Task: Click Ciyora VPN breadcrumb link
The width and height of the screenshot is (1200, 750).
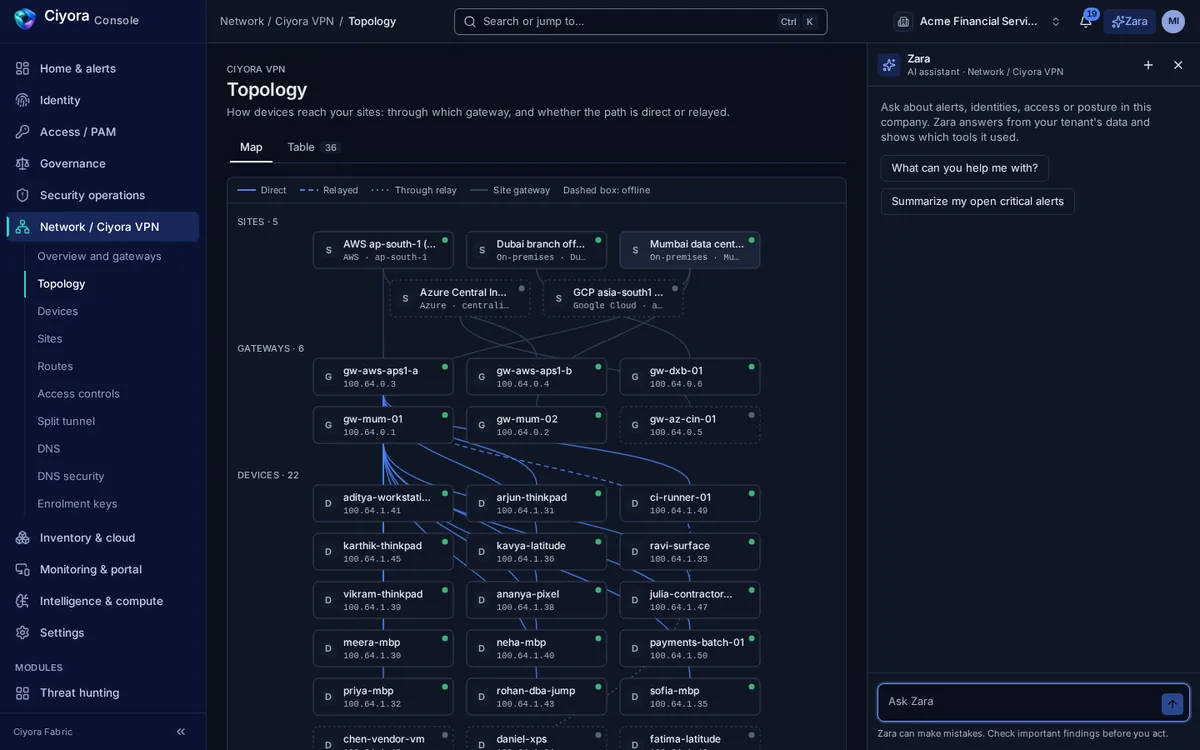Action: (x=304, y=21)
